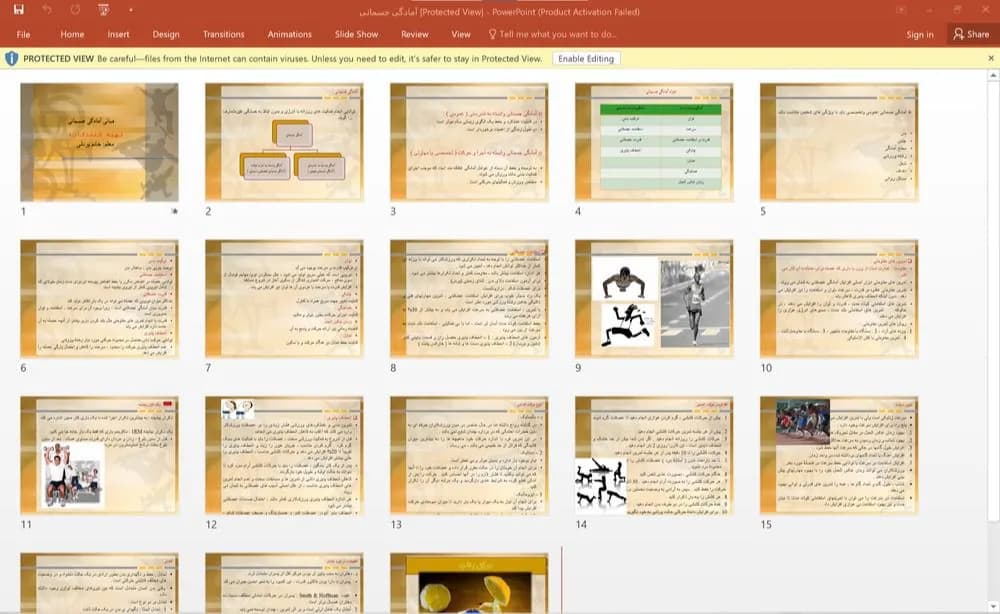Select slide 6 thumbnail

(x=99, y=298)
